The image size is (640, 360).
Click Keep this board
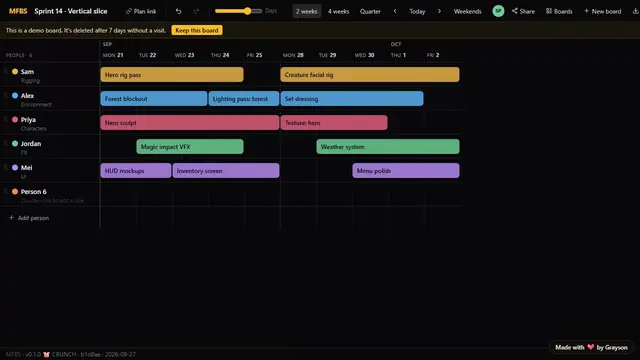point(197,30)
